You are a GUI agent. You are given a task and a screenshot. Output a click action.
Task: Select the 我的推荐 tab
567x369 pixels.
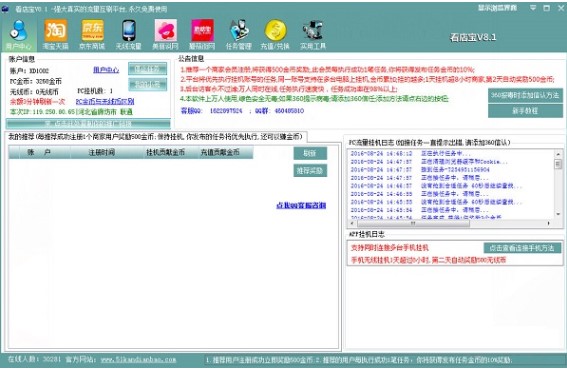(x=156, y=137)
